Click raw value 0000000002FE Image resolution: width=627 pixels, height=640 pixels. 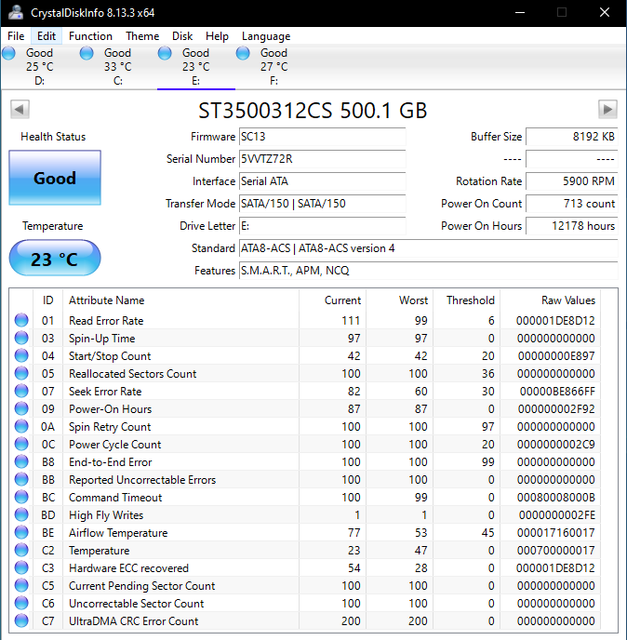click(x=557, y=515)
